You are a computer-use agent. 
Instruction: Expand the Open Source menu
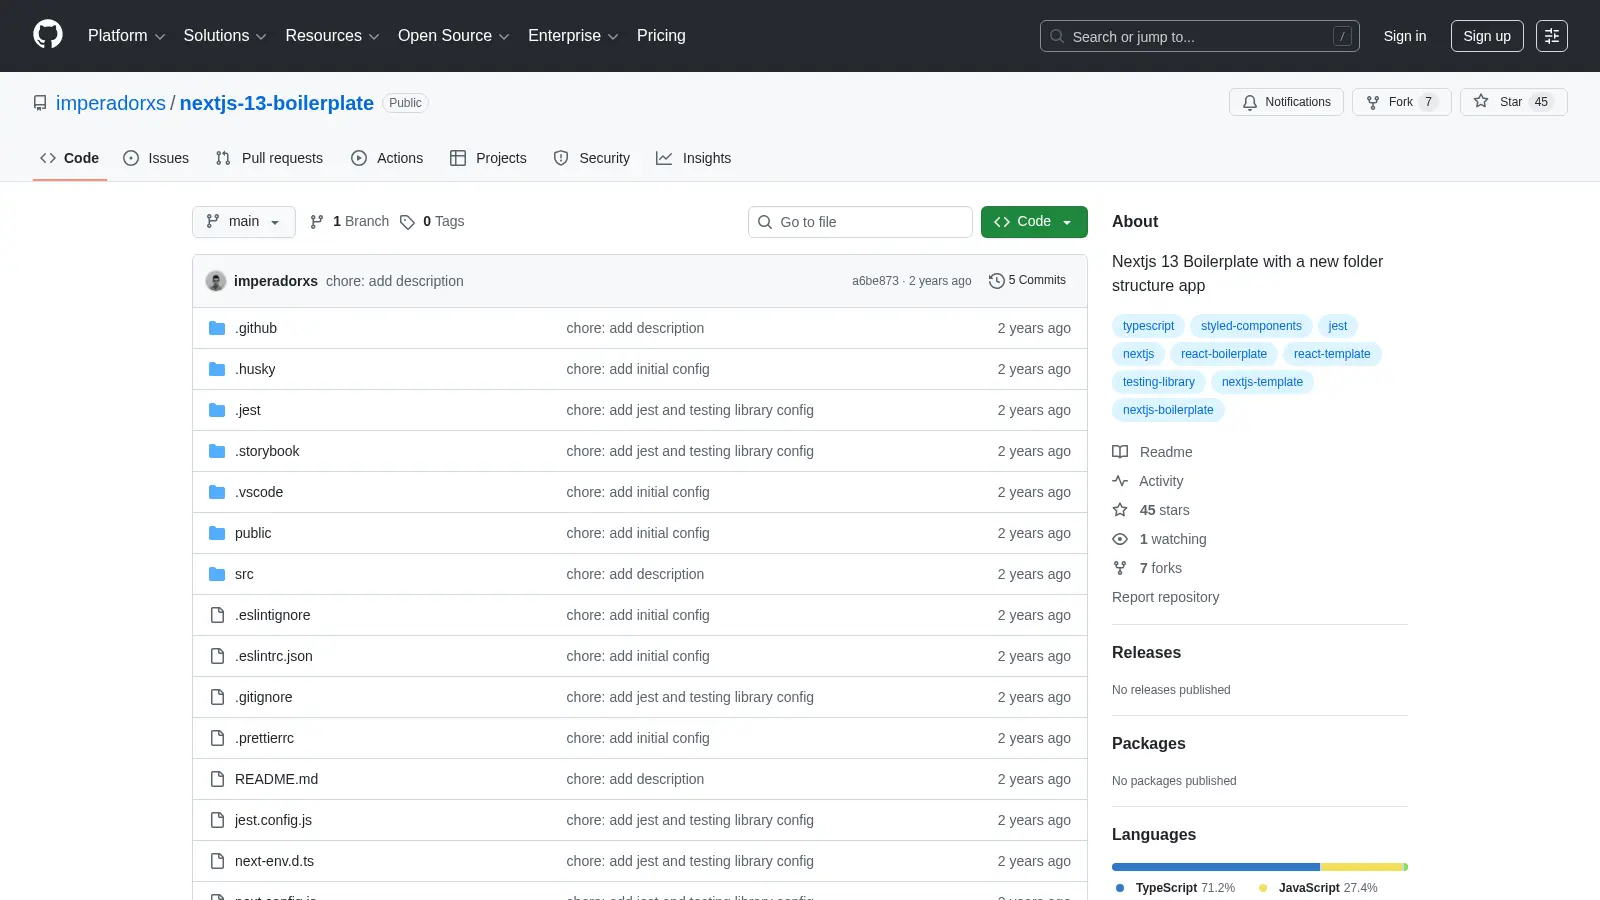(x=454, y=36)
